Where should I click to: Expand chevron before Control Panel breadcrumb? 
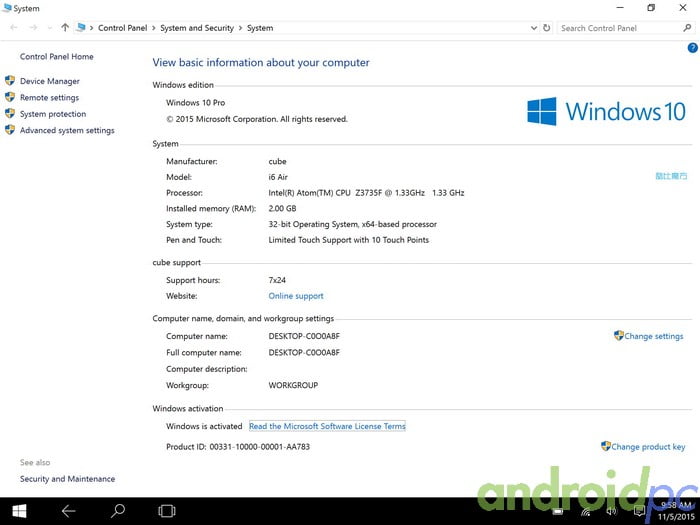(92, 28)
